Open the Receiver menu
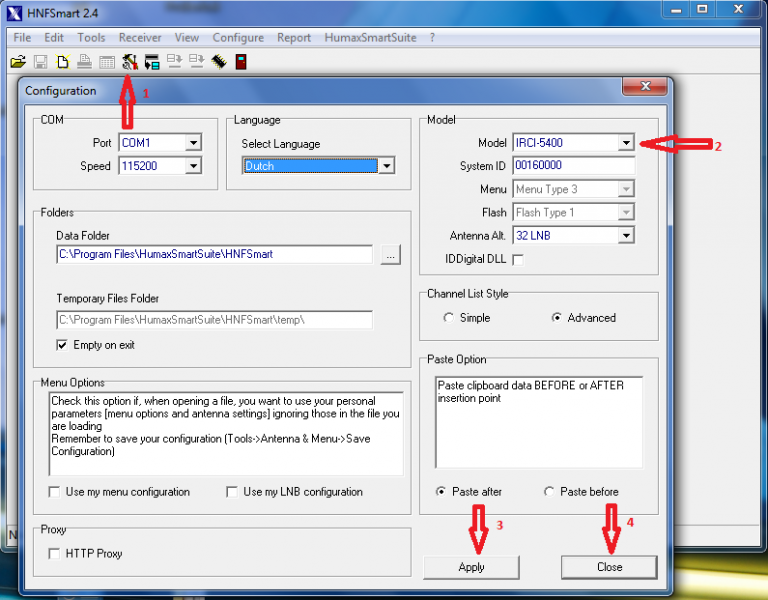Image resolution: width=768 pixels, height=600 pixels. pyautogui.click(x=140, y=38)
